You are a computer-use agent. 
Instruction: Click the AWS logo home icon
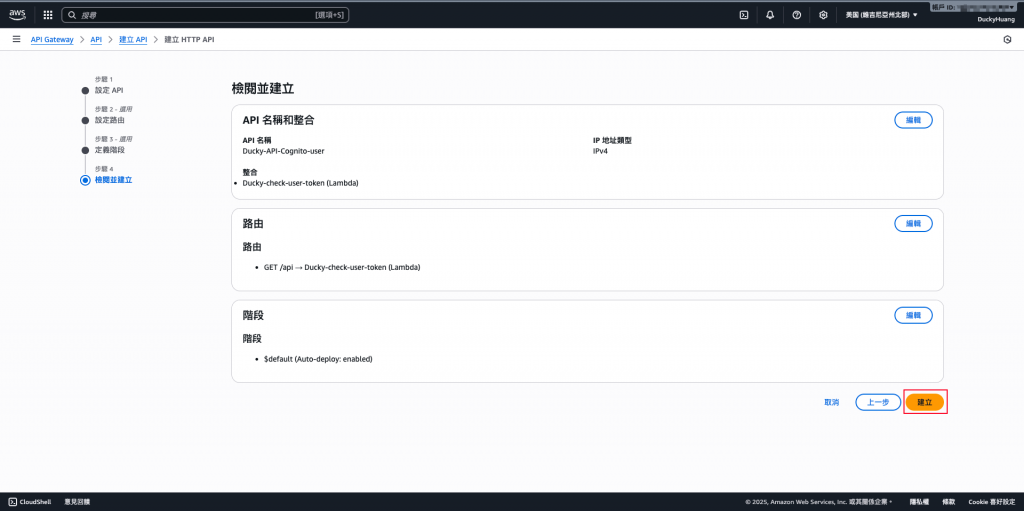[x=17, y=14]
